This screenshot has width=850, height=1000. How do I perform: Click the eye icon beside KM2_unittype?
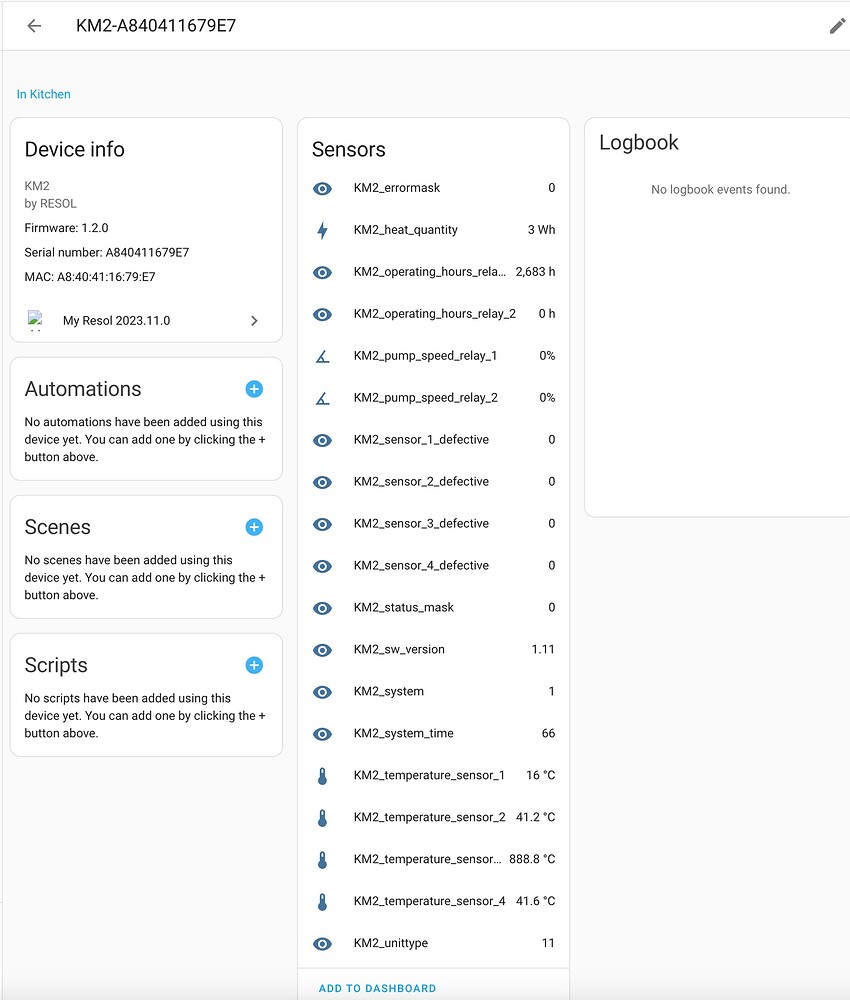coord(323,944)
